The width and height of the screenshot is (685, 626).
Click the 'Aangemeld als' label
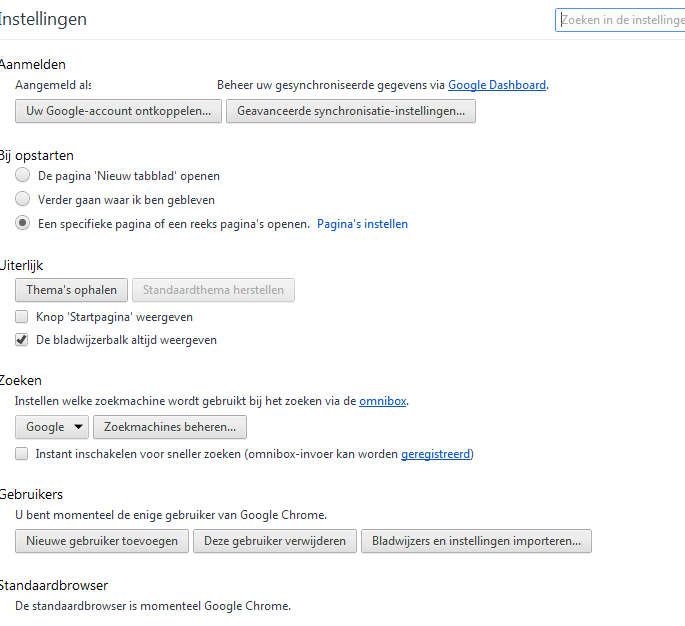[x=53, y=85]
